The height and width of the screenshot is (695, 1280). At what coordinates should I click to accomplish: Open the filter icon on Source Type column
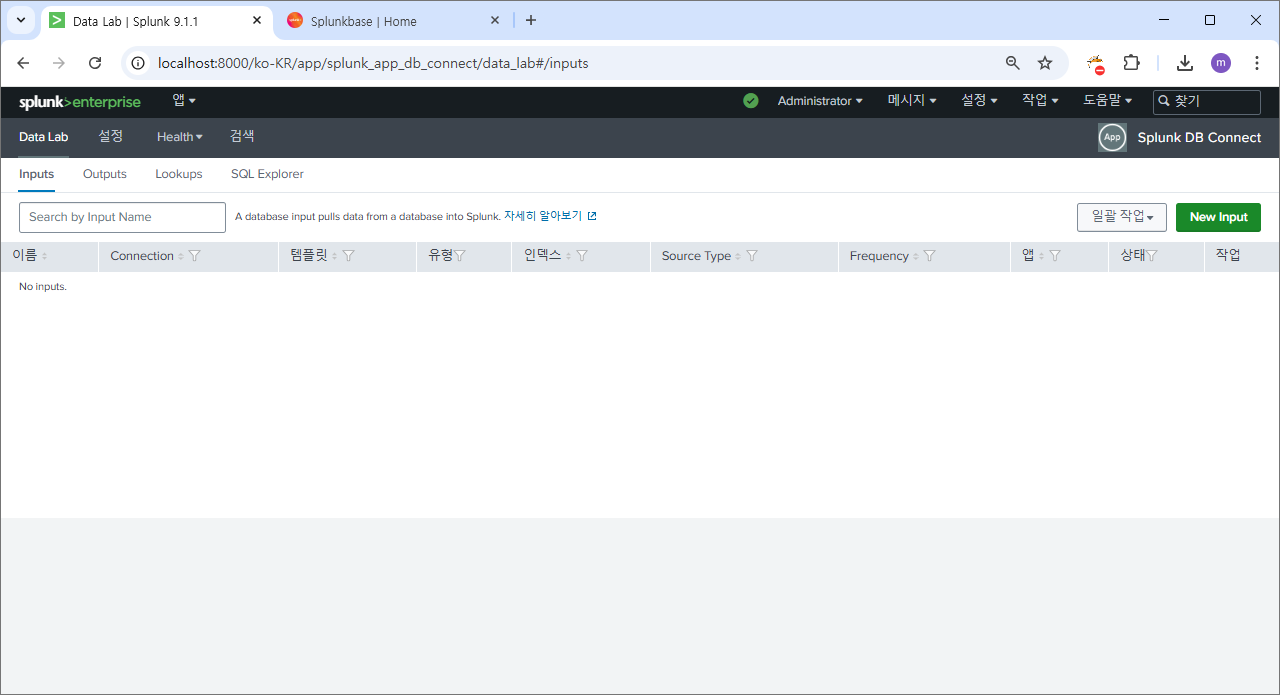pos(752,256)
